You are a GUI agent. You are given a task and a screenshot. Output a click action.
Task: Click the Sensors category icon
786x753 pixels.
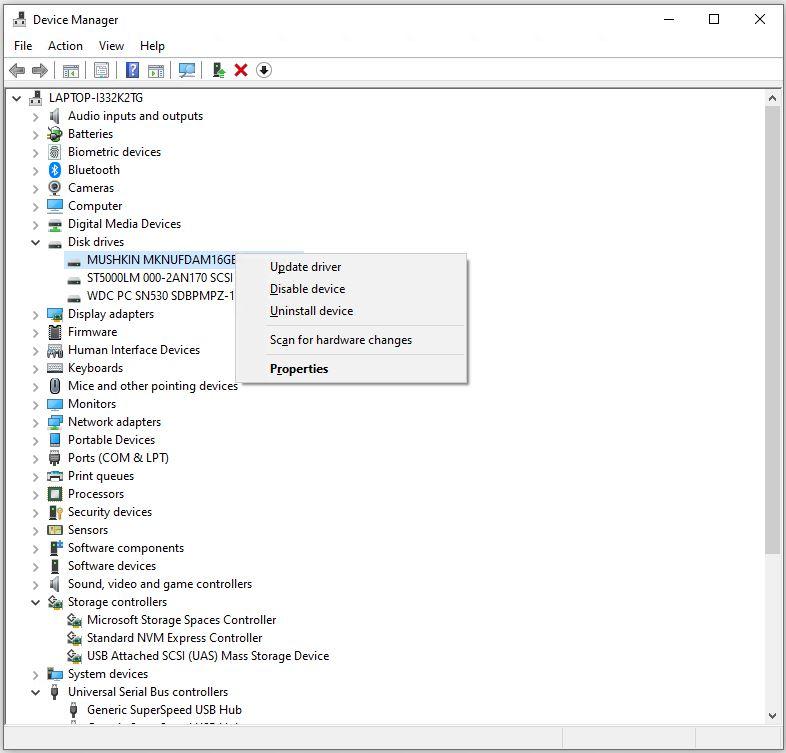[55, 530]
